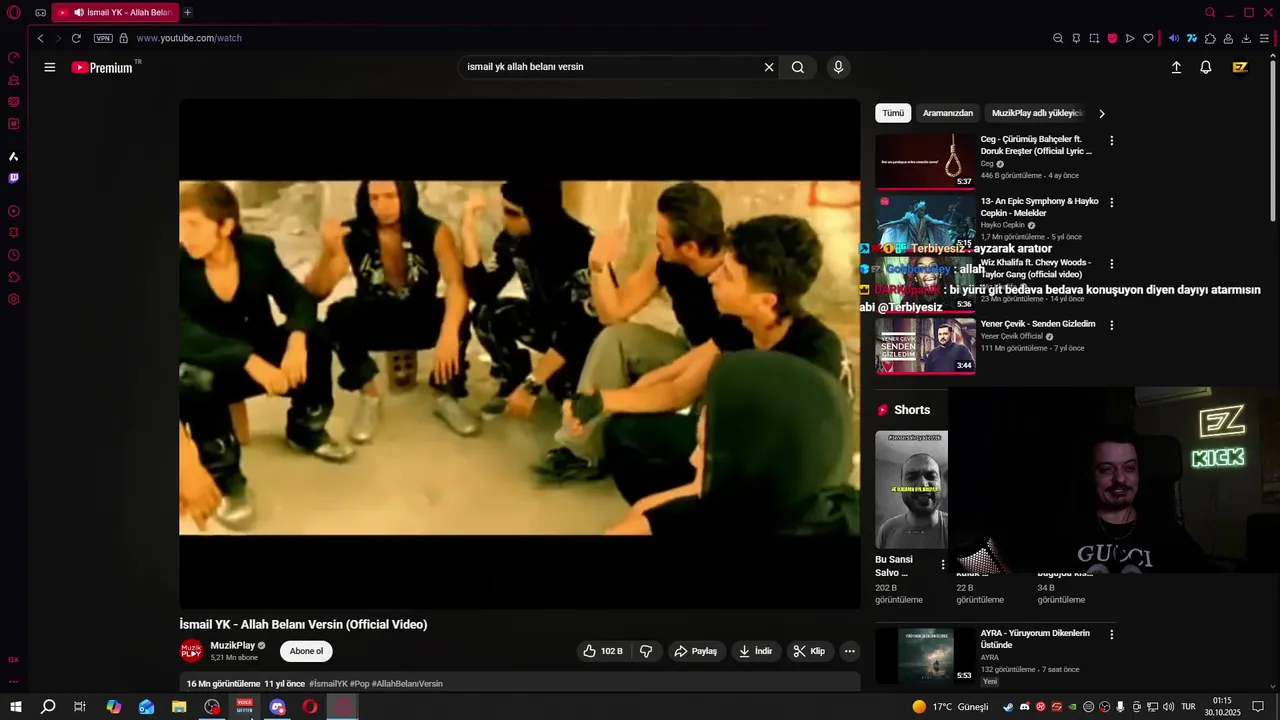Open Steam tray icon
The height and width of the screenshot is (720, 1280).
click(1008, 707)
